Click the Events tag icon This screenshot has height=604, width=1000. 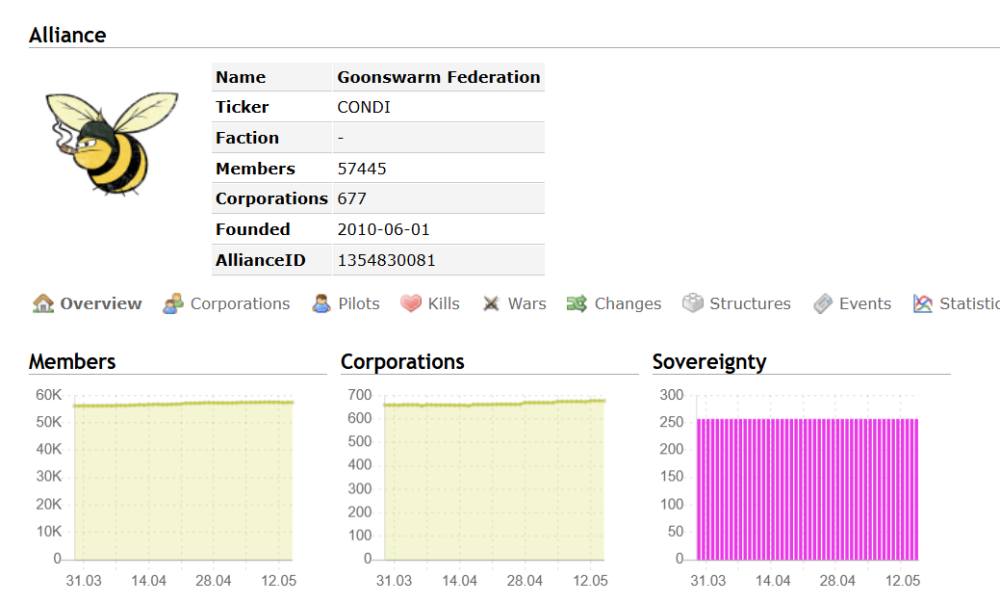tap(823, 304)
